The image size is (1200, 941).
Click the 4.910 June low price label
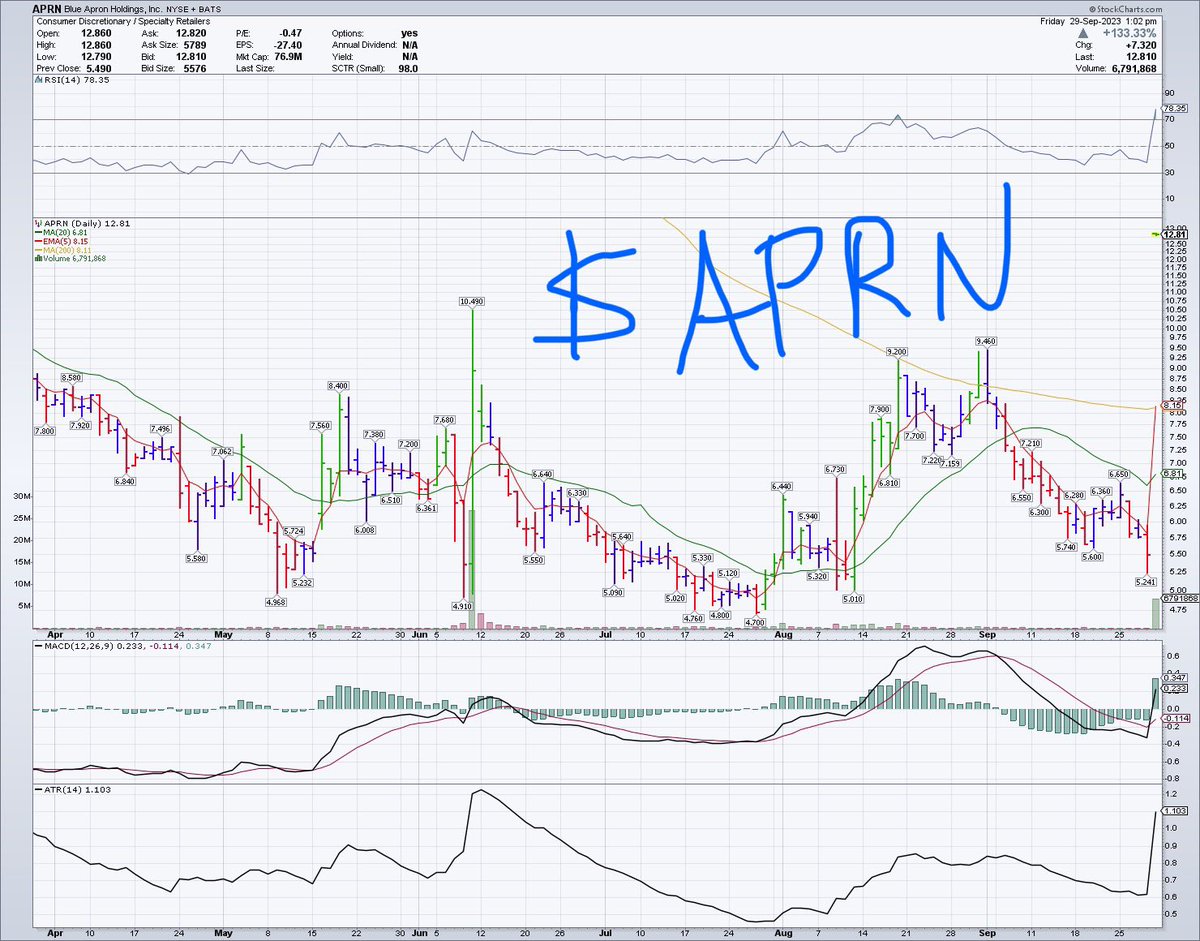462,605
